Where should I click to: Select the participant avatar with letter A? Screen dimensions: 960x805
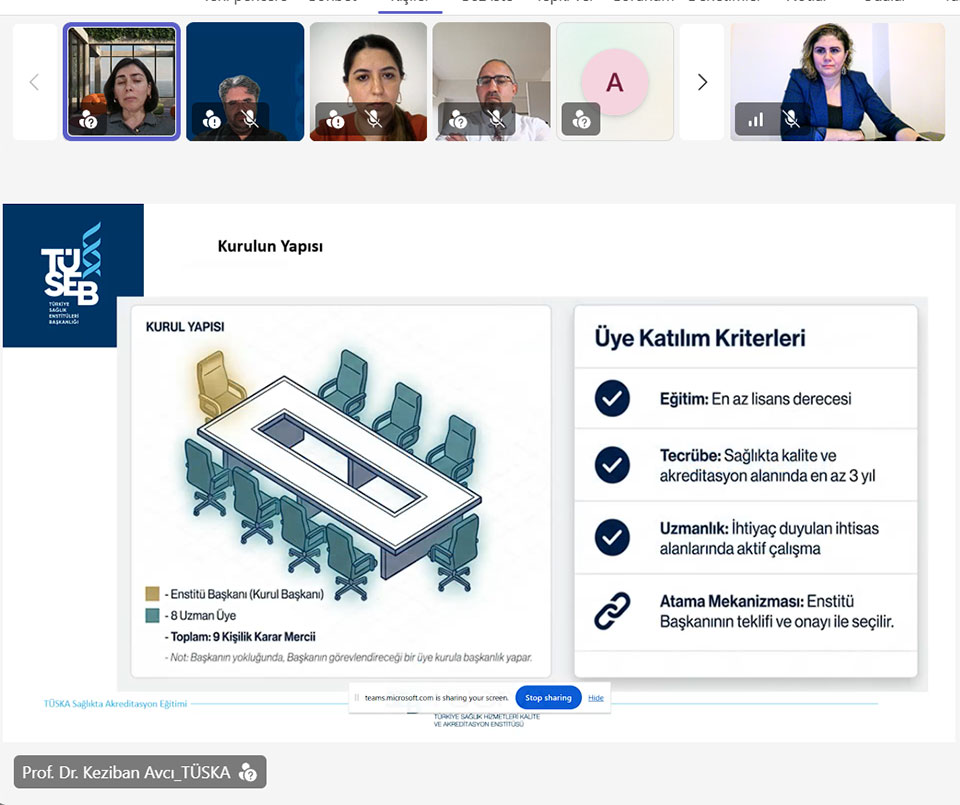[614, 82]
